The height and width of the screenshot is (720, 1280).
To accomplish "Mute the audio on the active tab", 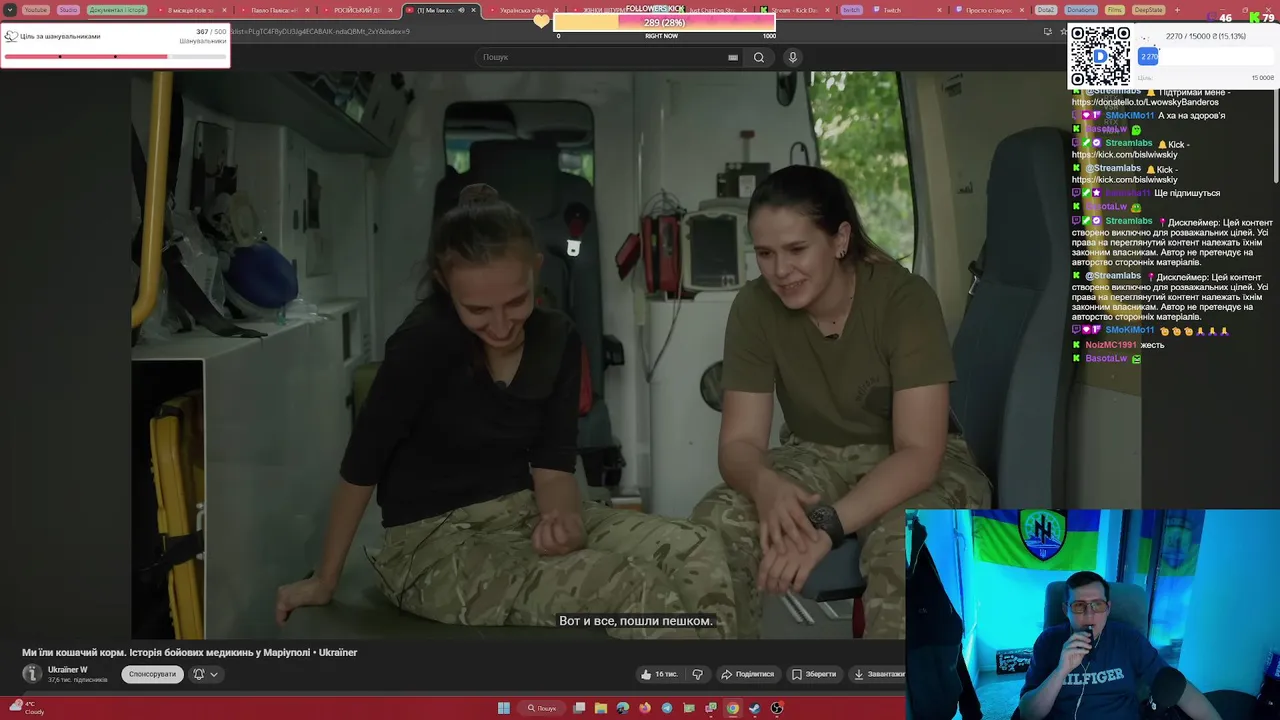I will click(461, 10).
